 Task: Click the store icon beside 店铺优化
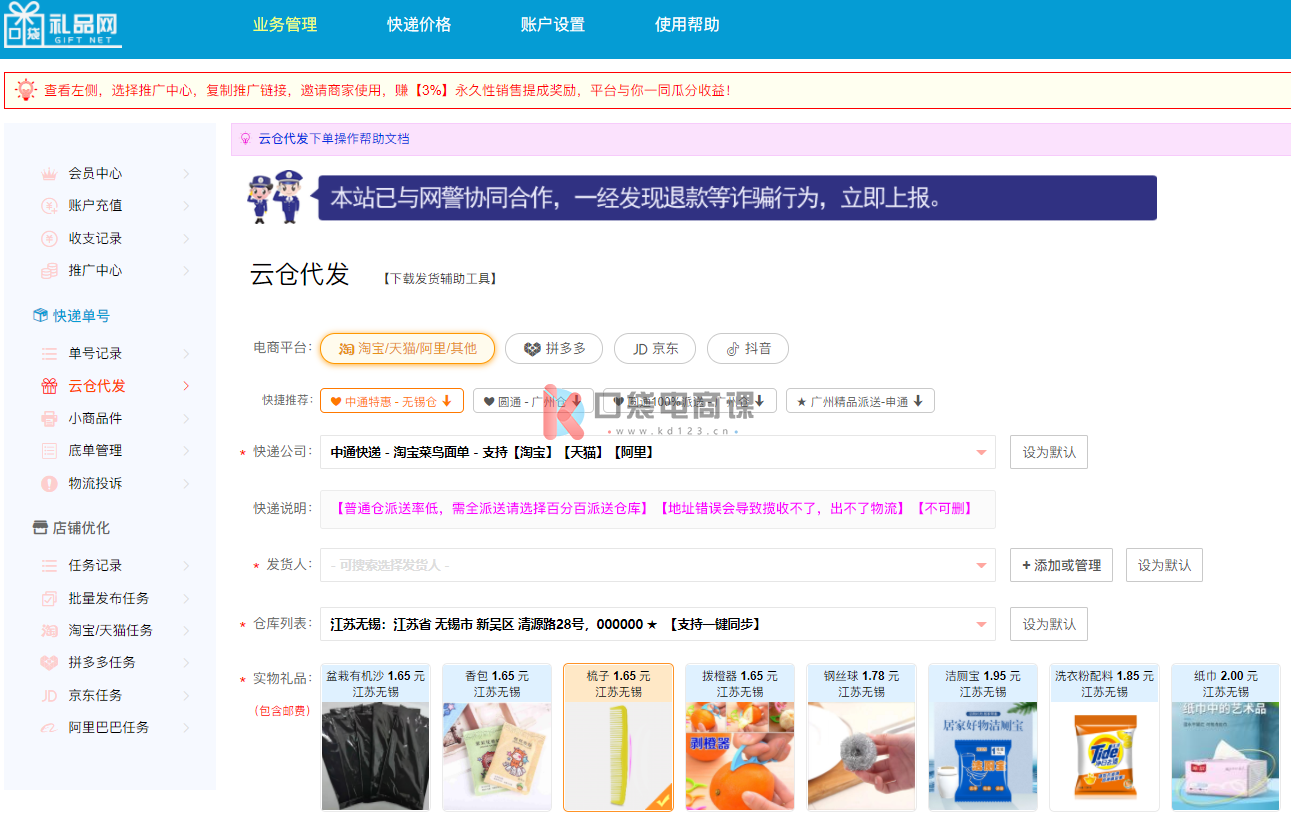pyautogui.click(x=40, y=528)
